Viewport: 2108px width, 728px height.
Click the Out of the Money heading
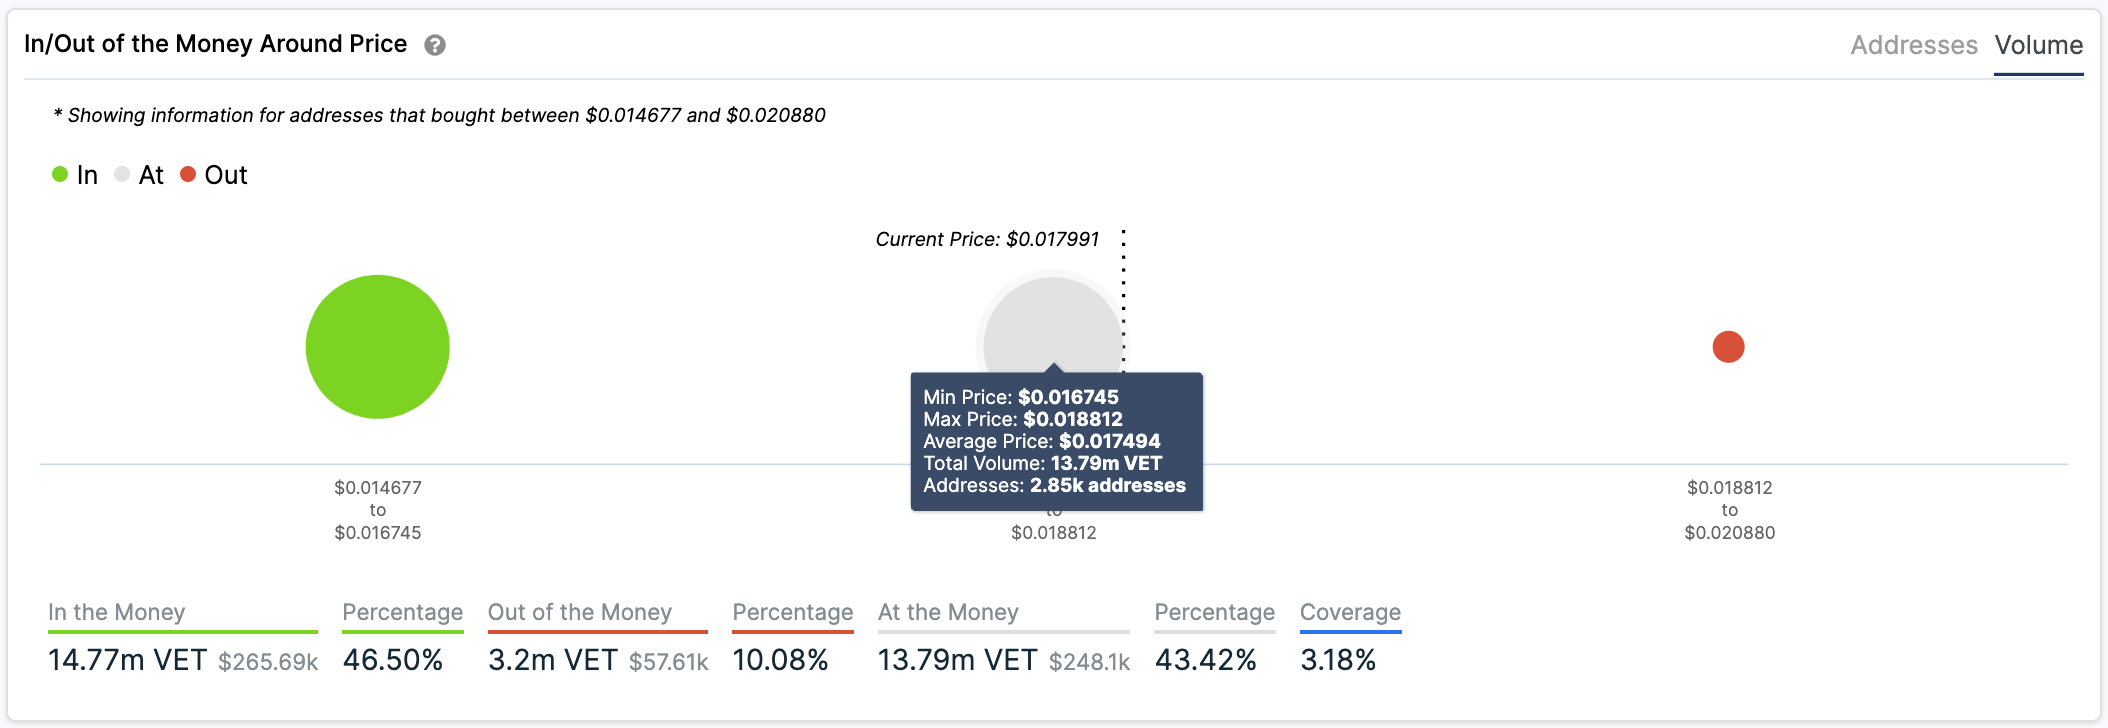(580, 612)
